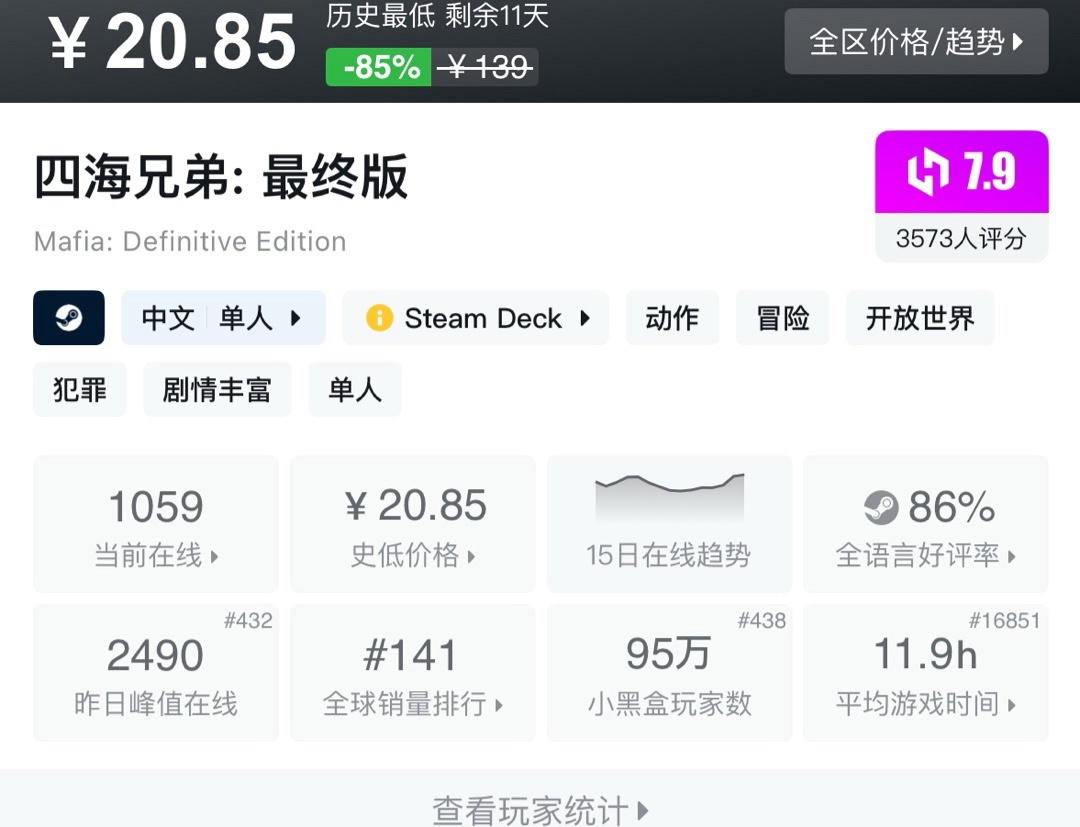Viewport: 1080px width, 827px height.
Task: Select the 冒险 genre tag
Action: (782, 318)
